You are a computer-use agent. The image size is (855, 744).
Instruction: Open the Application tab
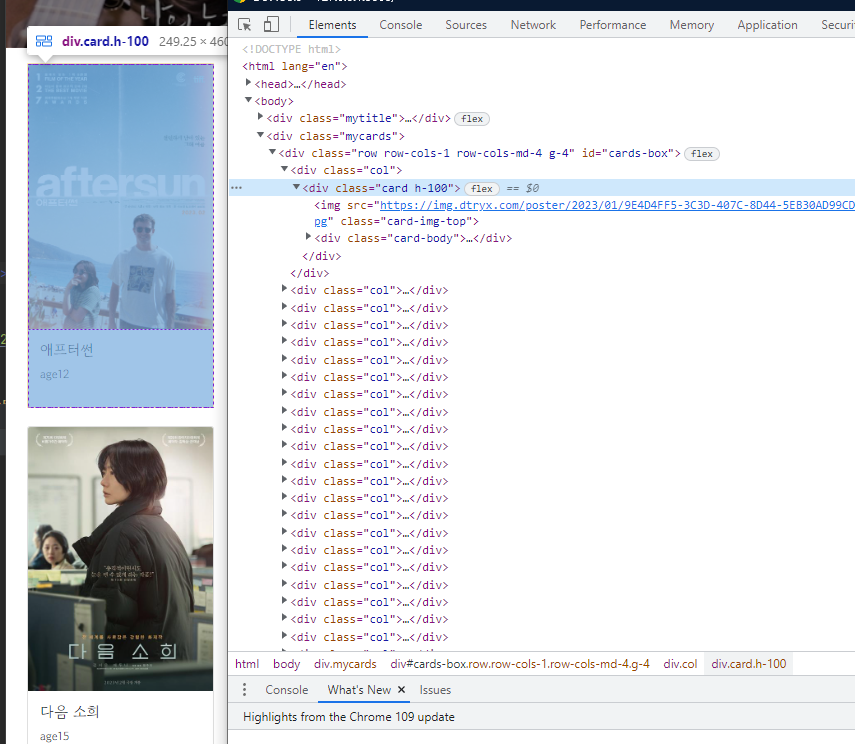pyautogui.click(x=767, y=25)
